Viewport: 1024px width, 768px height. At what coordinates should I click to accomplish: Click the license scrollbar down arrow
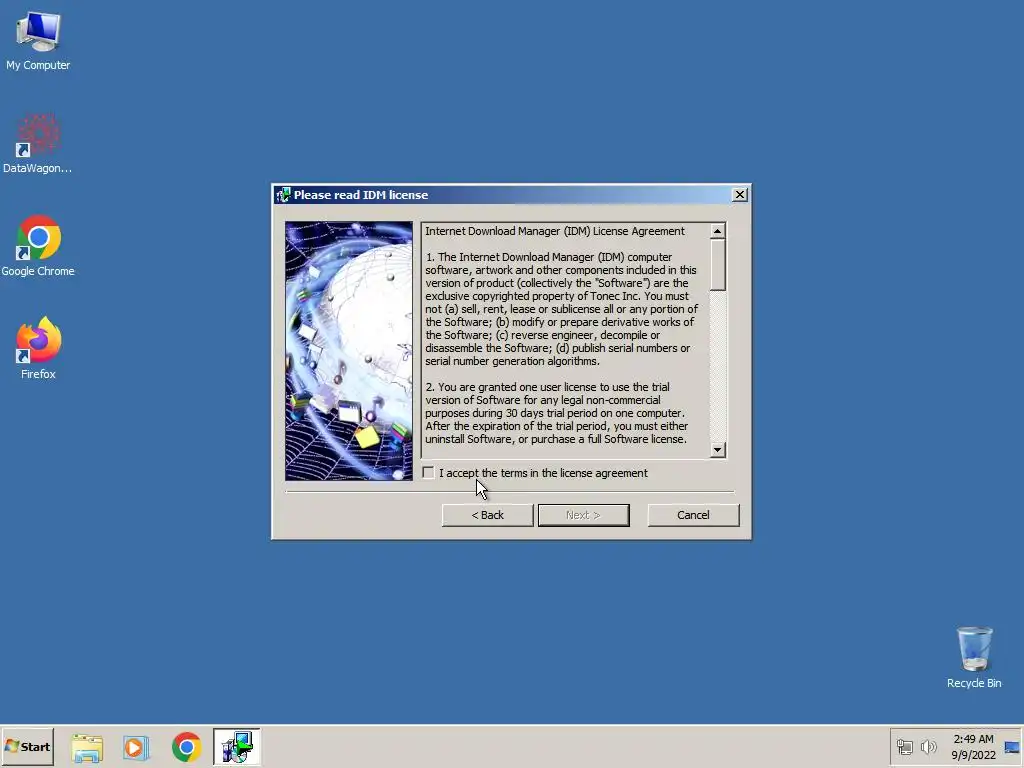718,449
